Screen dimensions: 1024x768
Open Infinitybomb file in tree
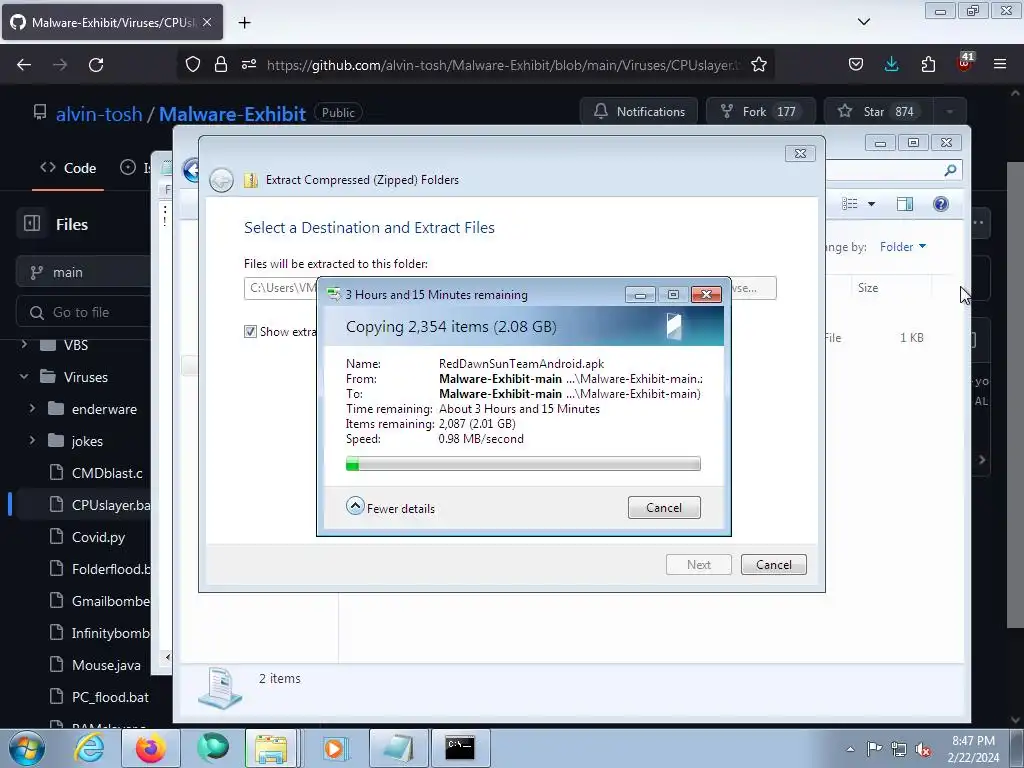pos(110,633)
